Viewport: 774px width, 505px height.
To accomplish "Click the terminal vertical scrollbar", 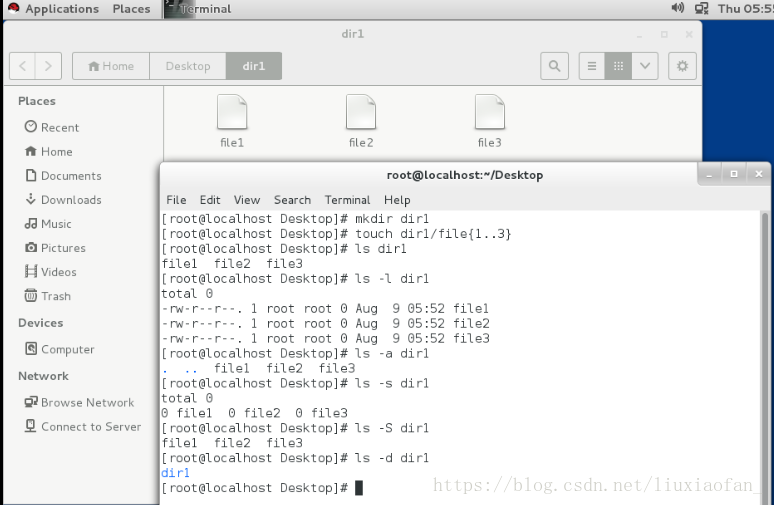I will pos(765,358).
